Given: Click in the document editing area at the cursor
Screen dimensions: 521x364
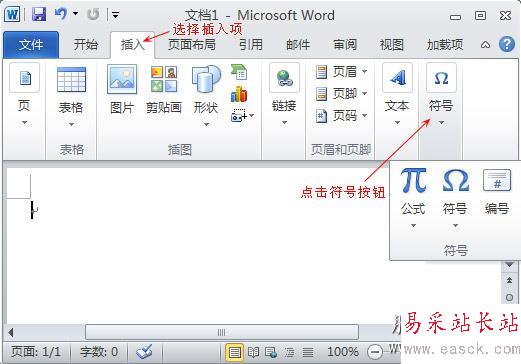Looking at the screenshot, I should tap(33, 210).
